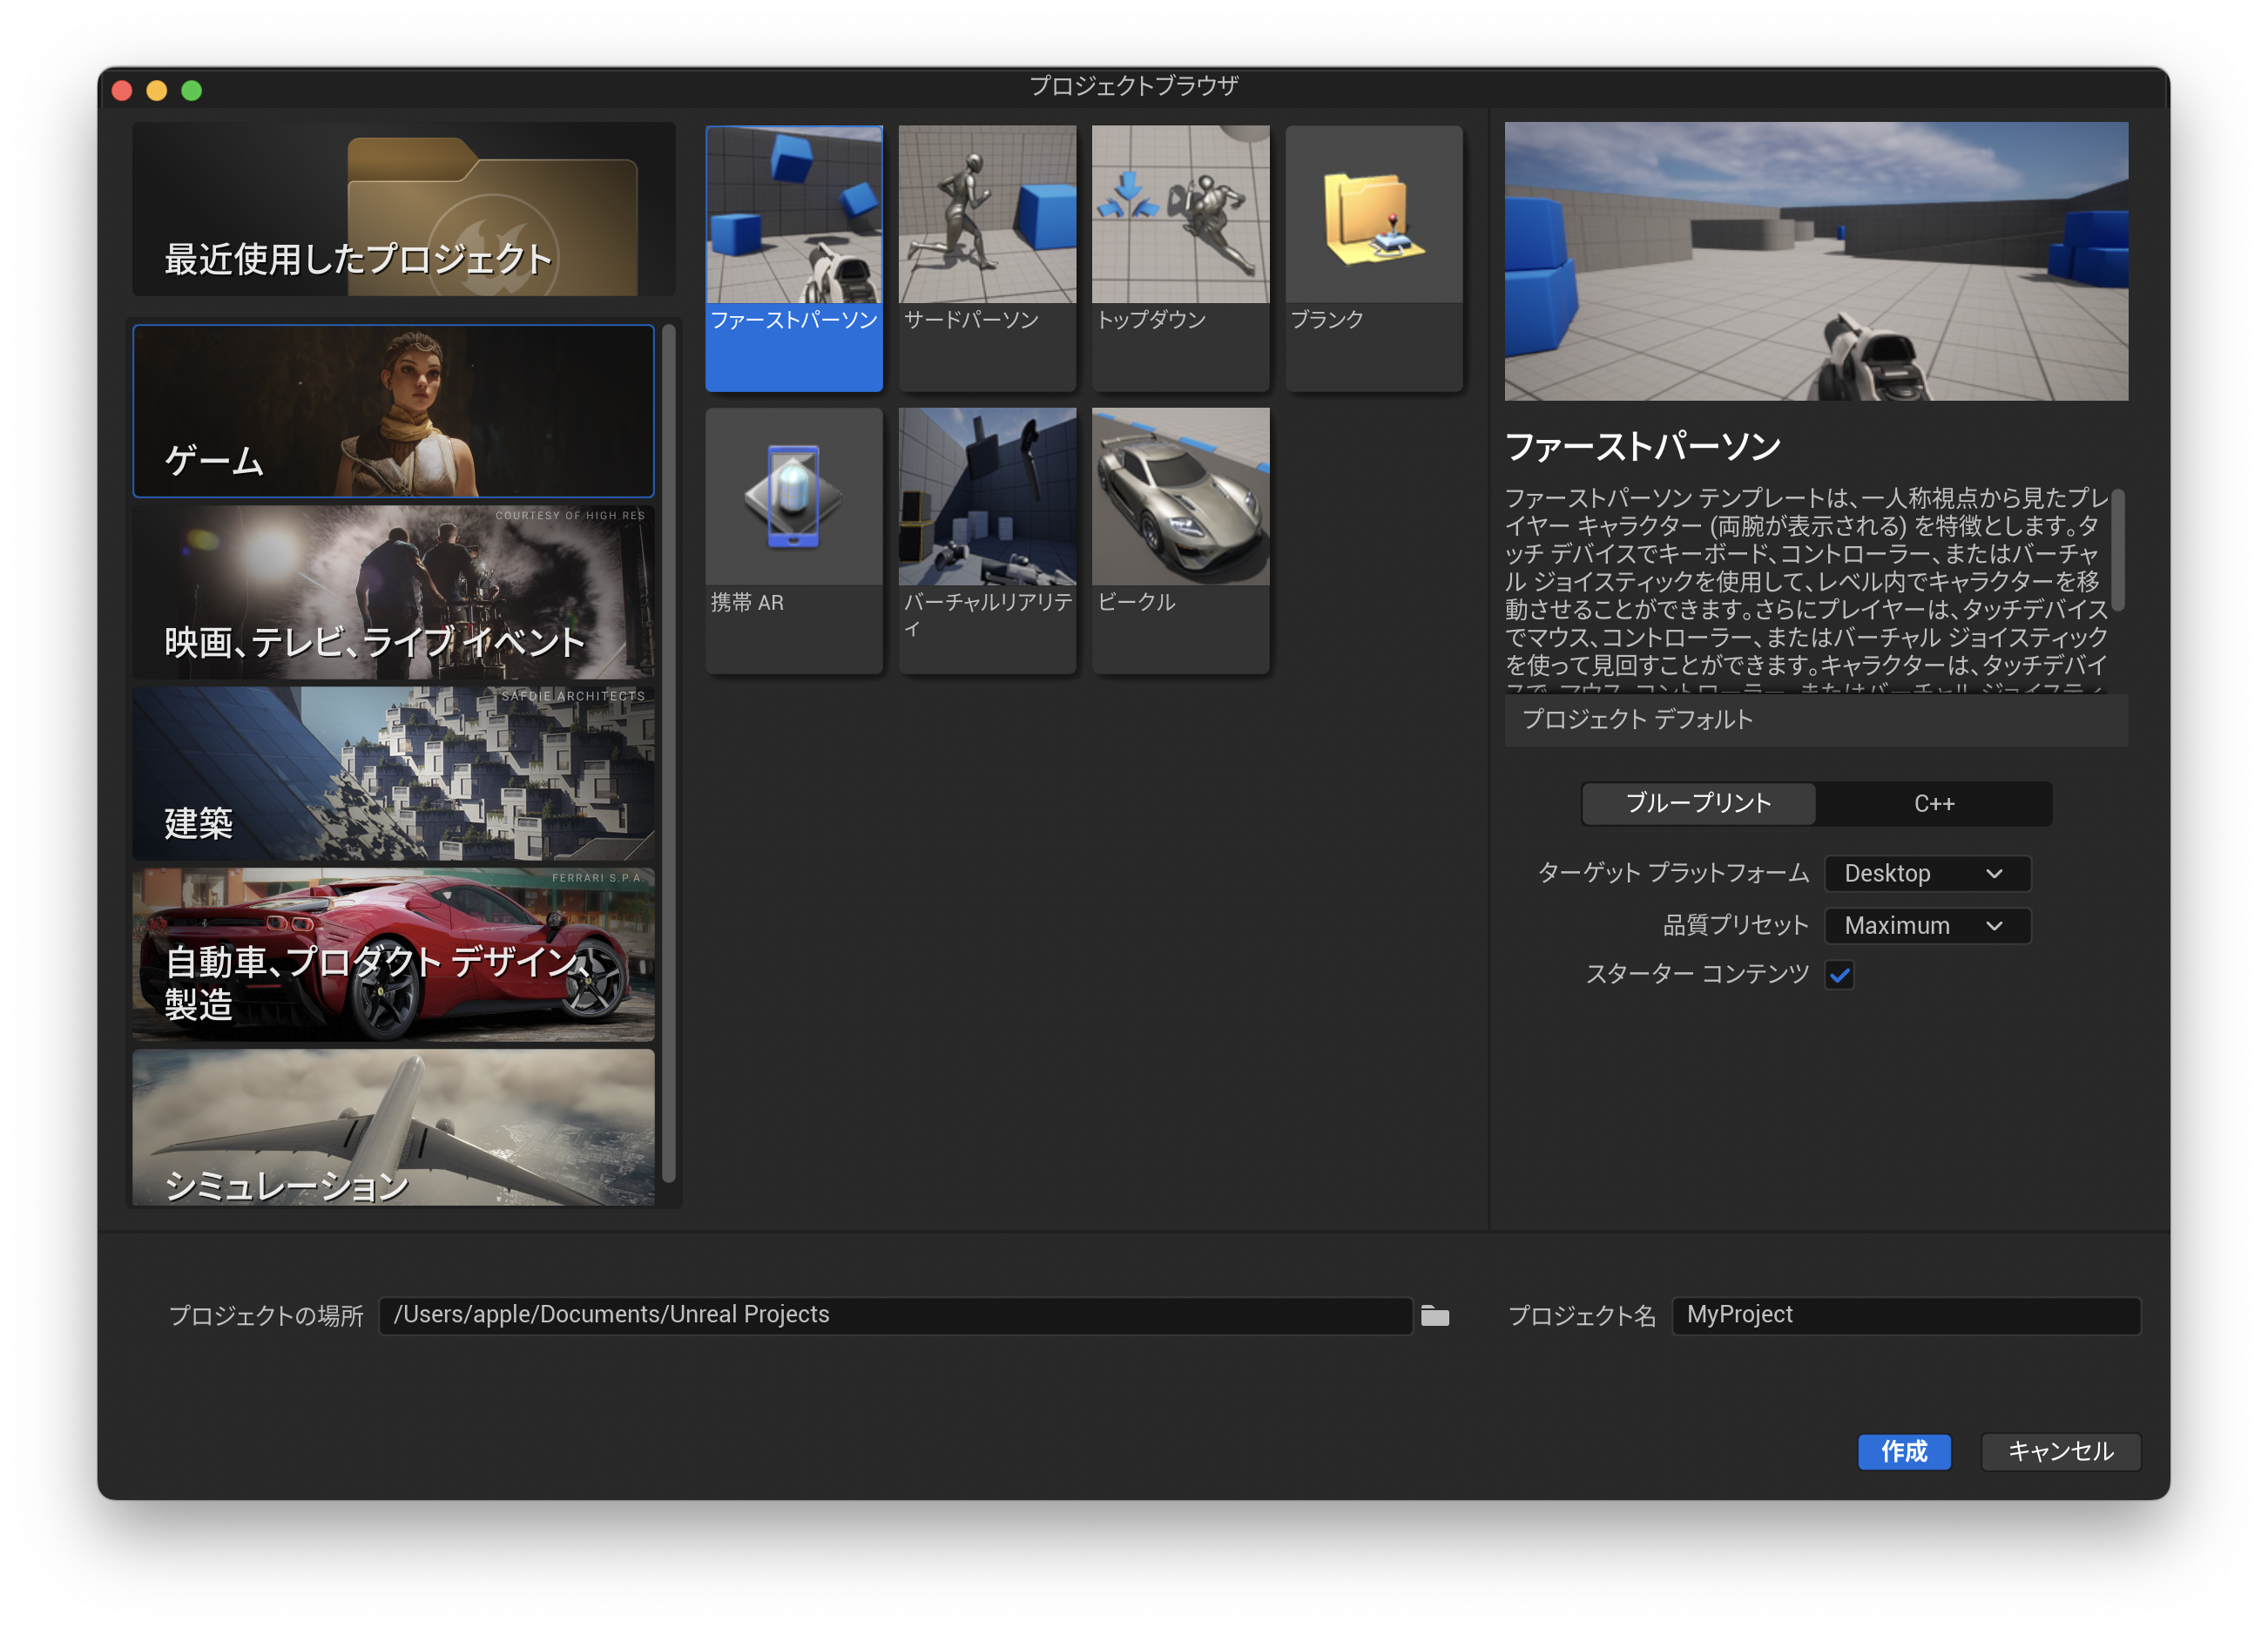Click the プロジェクト デフォルト section header
The height and width of the screenshot is (1629, 2268).
click(x=1816, y=720)
